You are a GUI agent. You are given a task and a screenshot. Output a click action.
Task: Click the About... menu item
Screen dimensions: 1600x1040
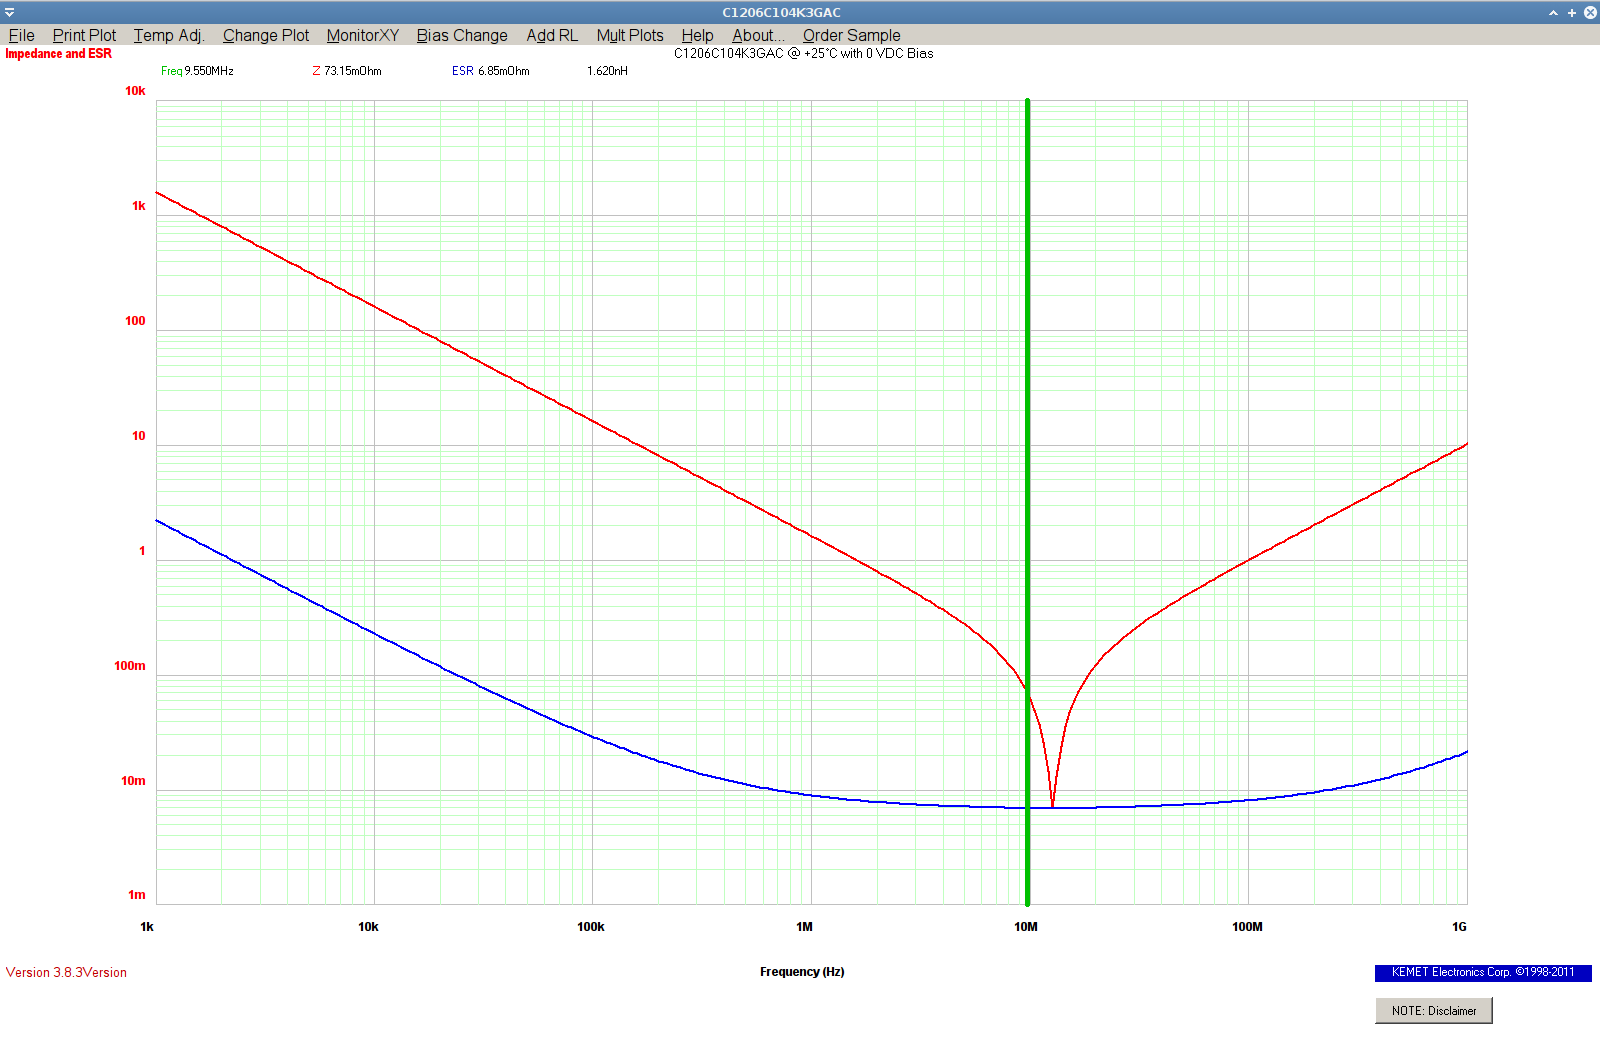click(758, 35)
